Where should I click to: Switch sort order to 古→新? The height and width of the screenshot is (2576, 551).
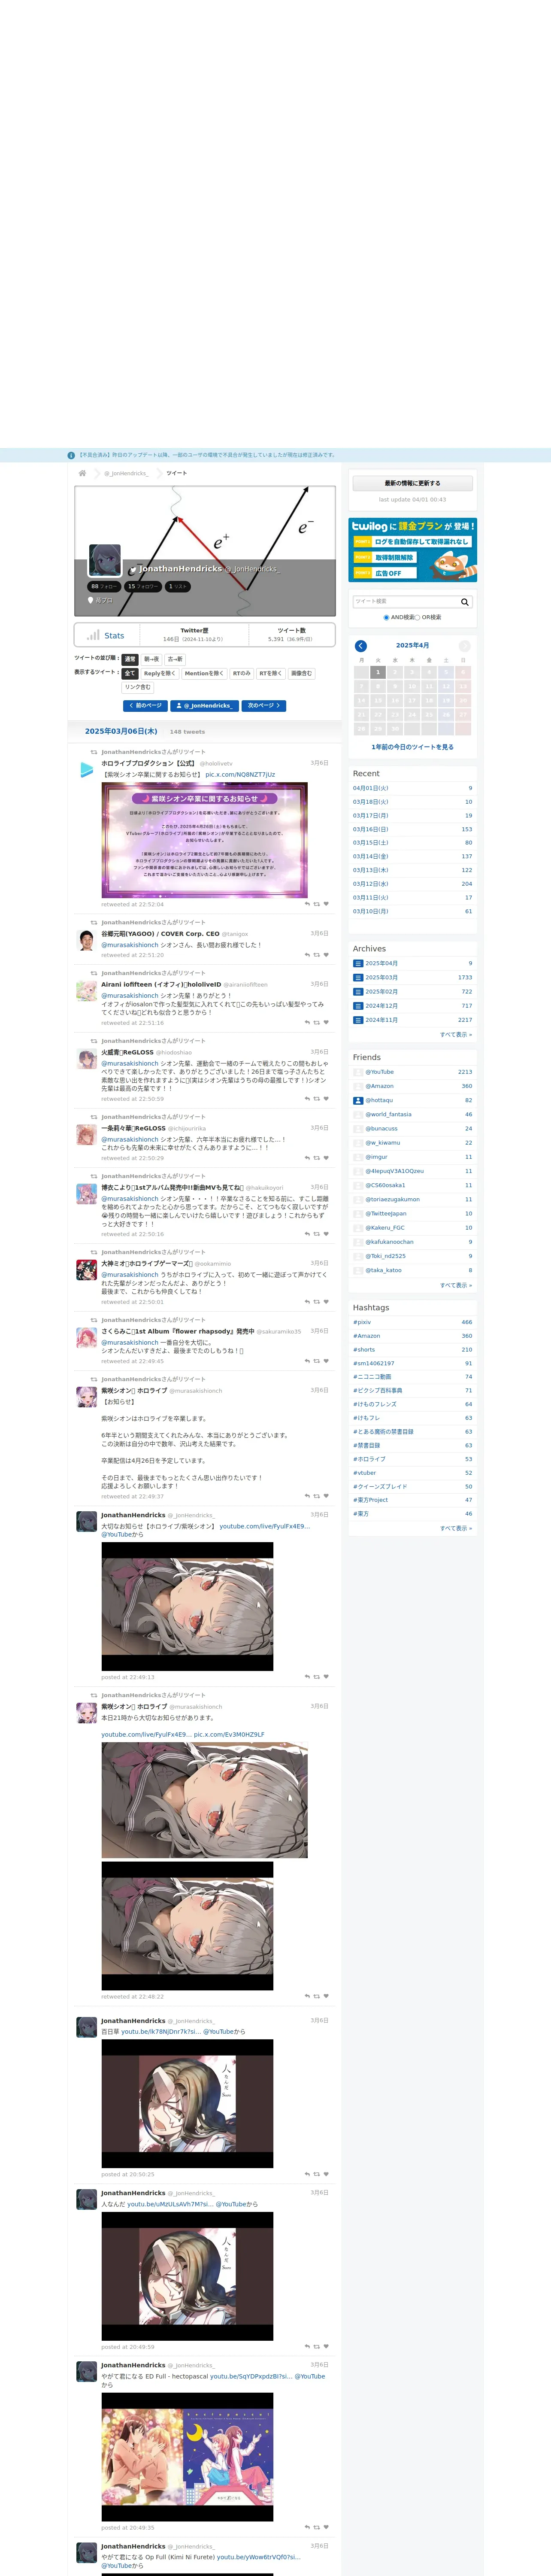click(x=175, y=659)
